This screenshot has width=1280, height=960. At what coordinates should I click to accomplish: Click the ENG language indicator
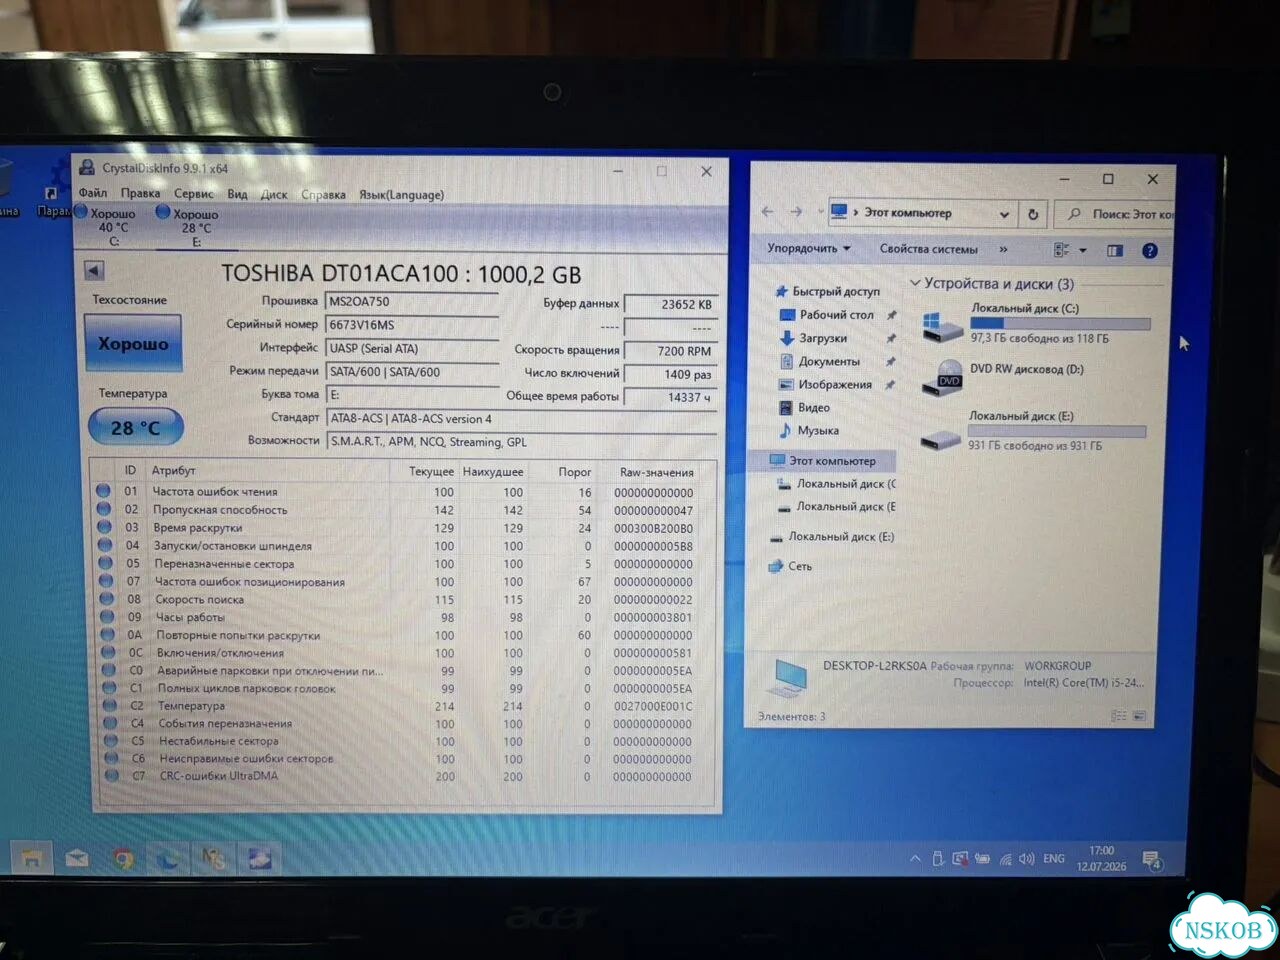click(1054, 859)
